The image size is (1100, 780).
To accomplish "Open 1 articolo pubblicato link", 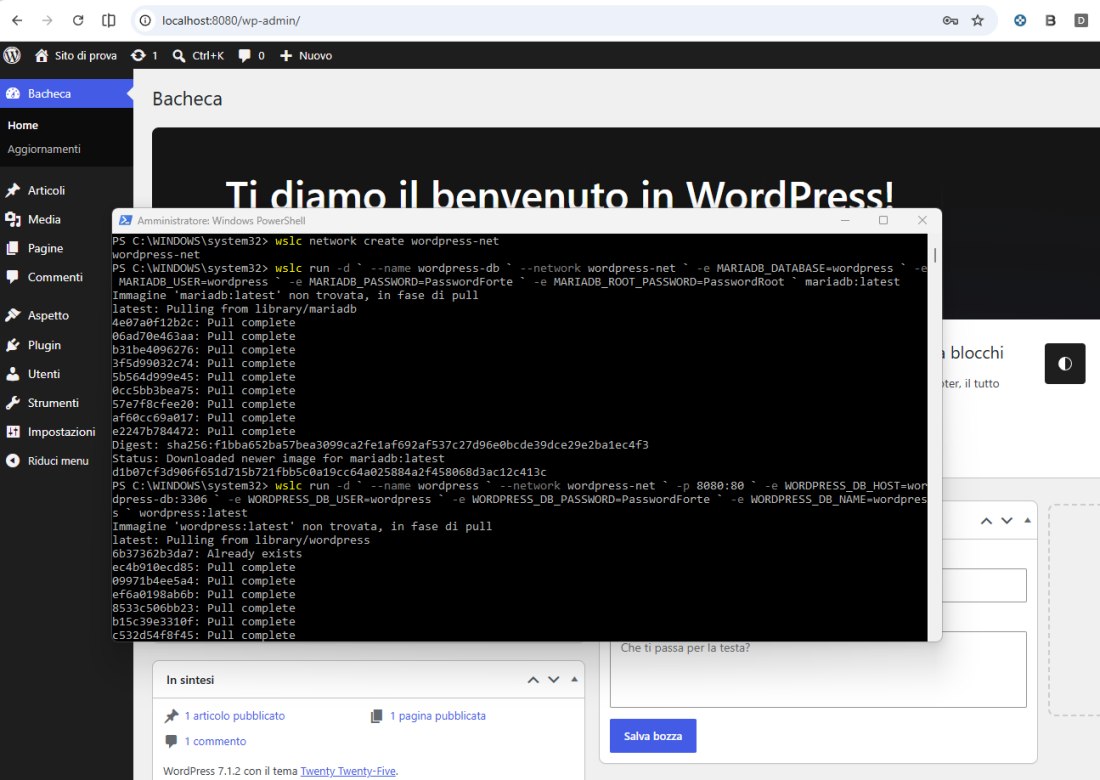I will (x=235, y=715).
